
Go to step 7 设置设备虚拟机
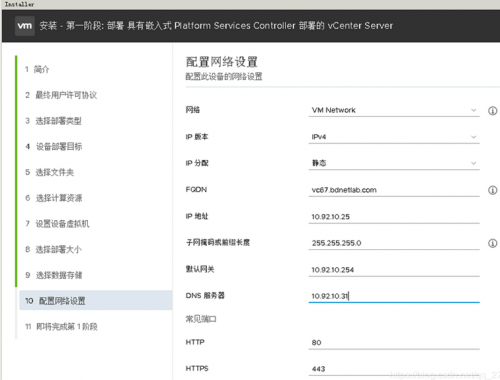tap(57, 224)
